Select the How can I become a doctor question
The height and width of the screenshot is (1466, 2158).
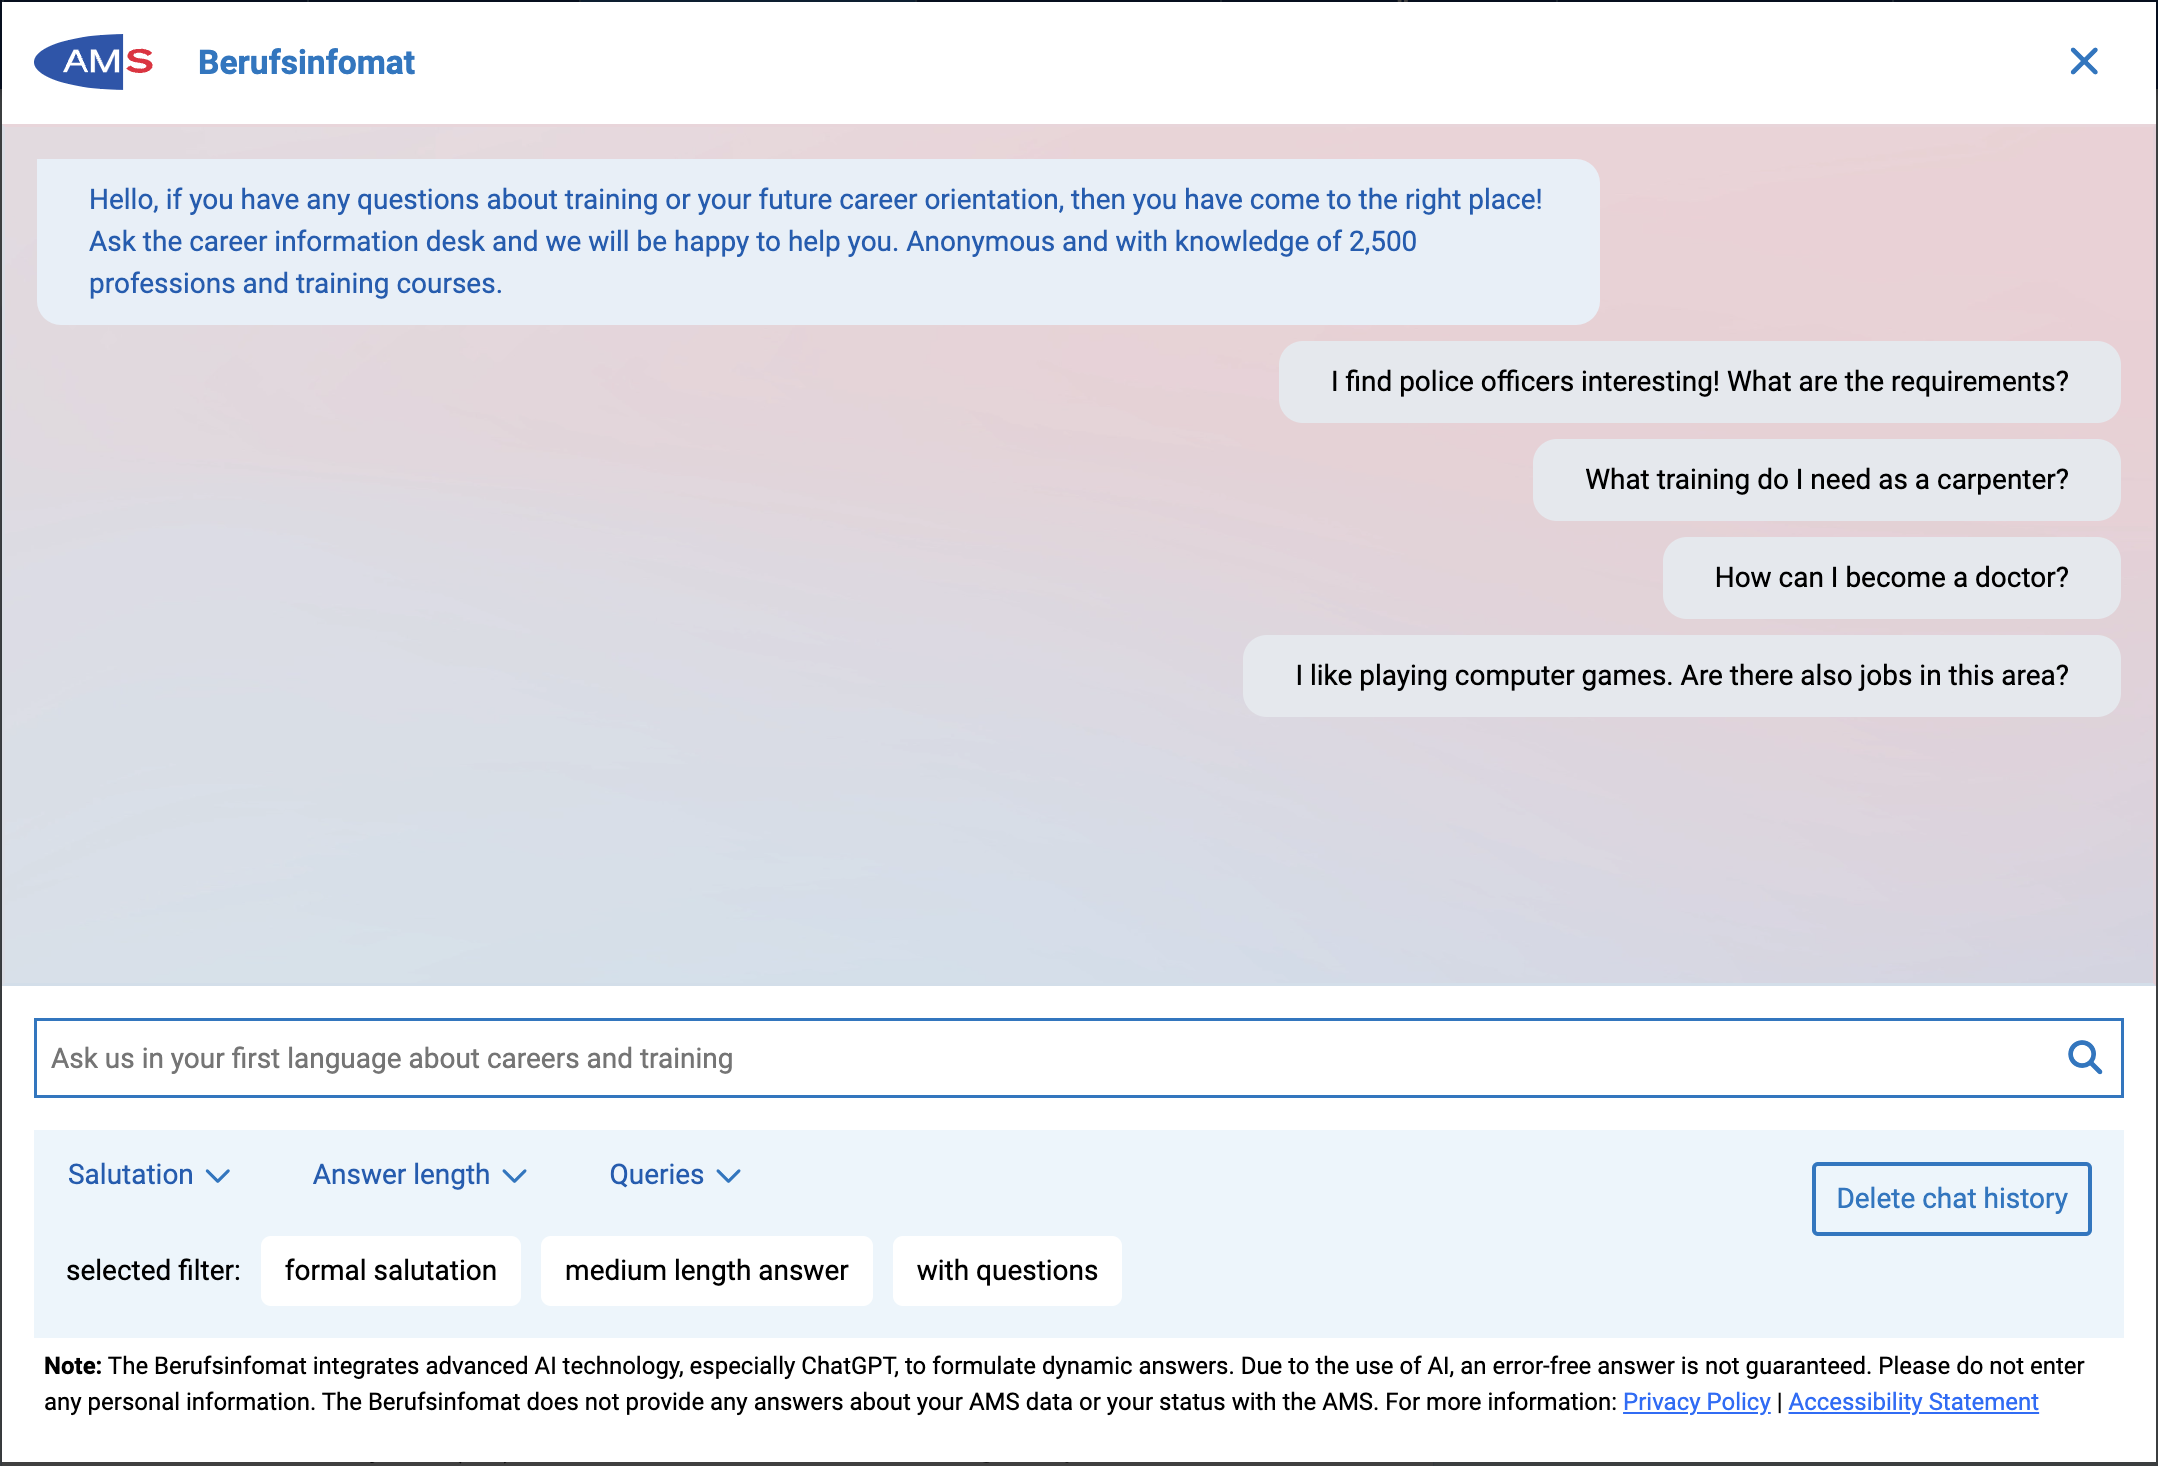point(1891,578)
